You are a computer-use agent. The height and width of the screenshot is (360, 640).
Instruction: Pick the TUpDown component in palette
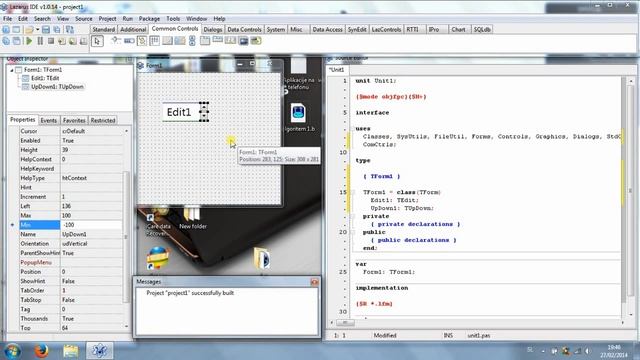(x=192, y=40)
